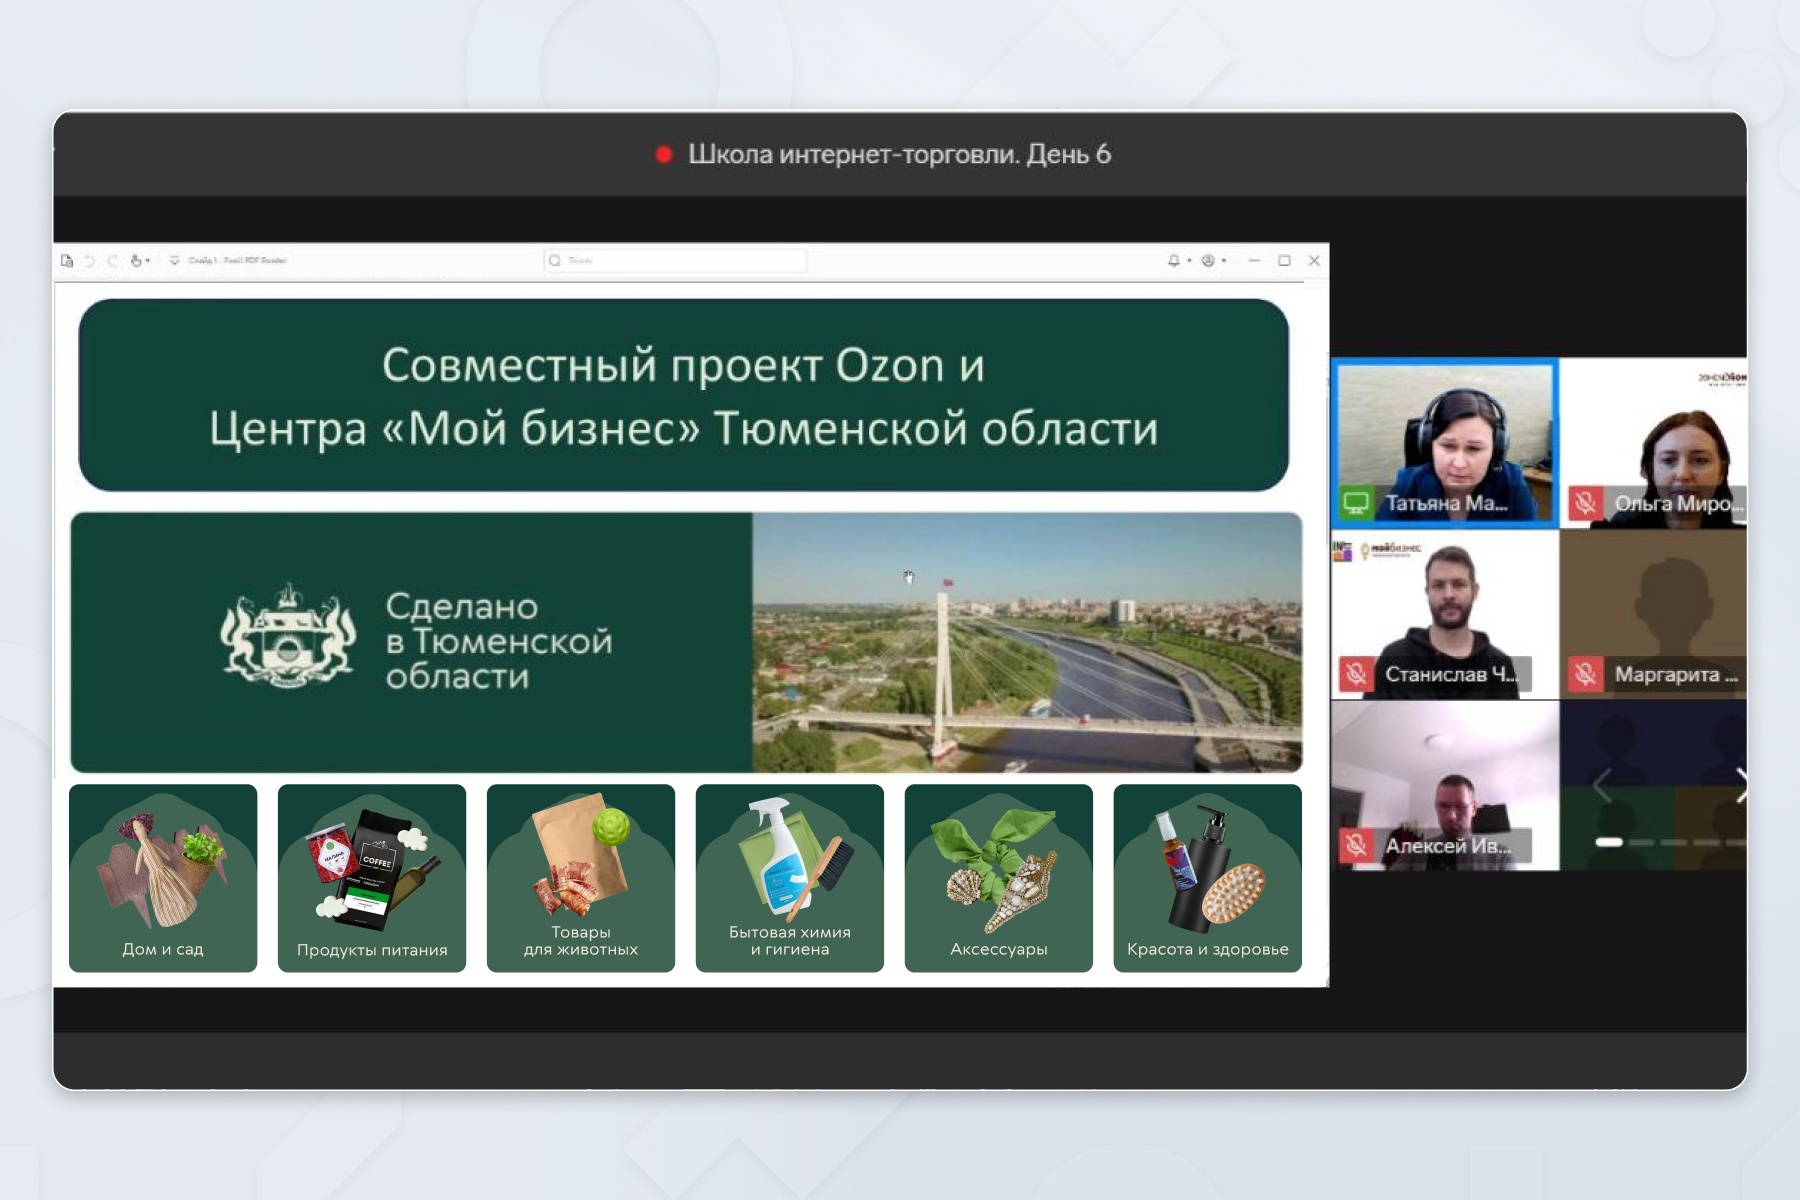Viewport: 1800px width, 1200px height.
Task: Click the search field in PDF reader
Action: [675, 261]
